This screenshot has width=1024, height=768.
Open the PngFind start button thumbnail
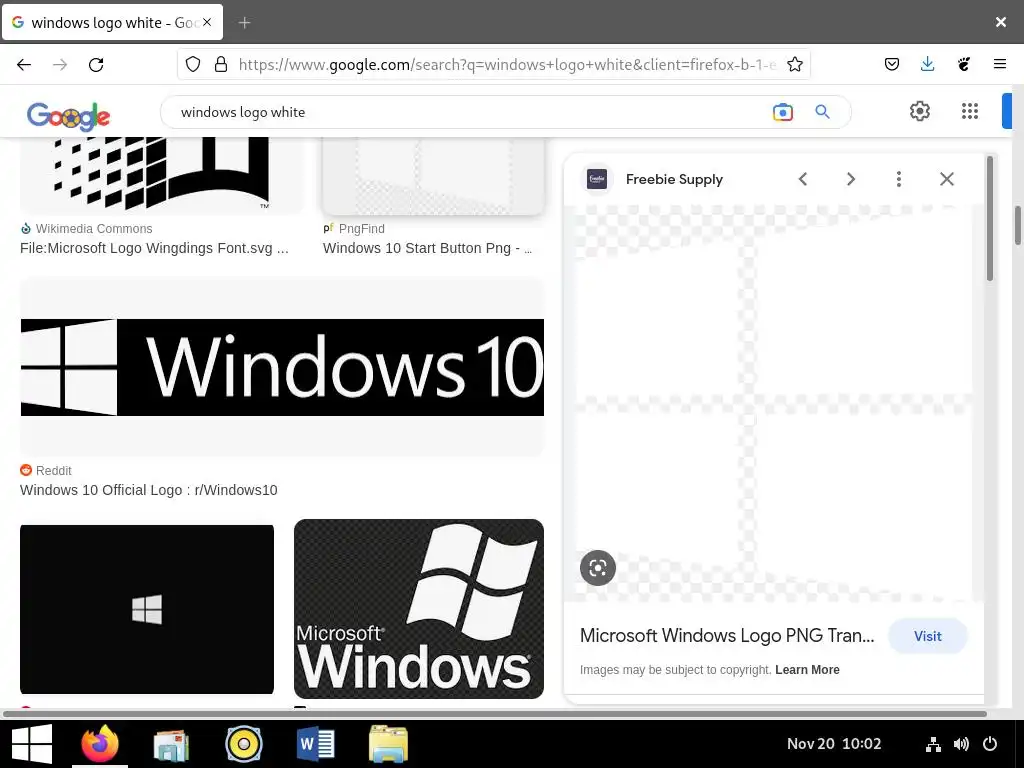tap(433, 175)
